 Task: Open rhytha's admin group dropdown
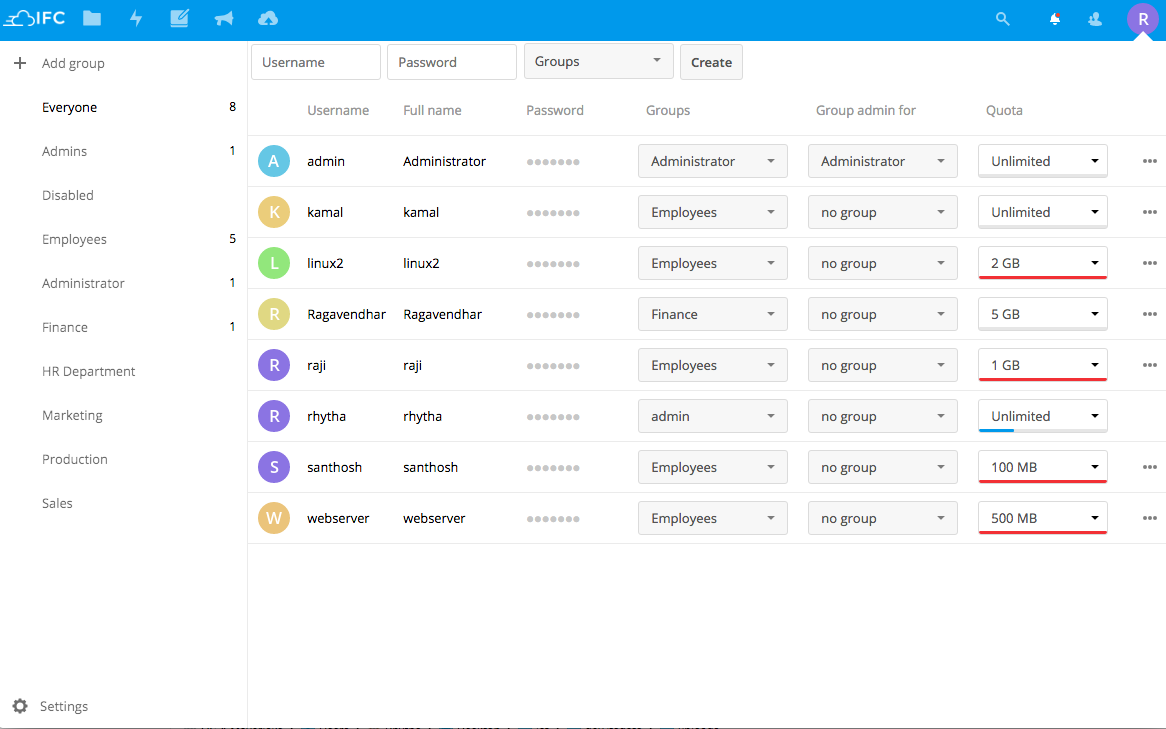coord(712,417)
